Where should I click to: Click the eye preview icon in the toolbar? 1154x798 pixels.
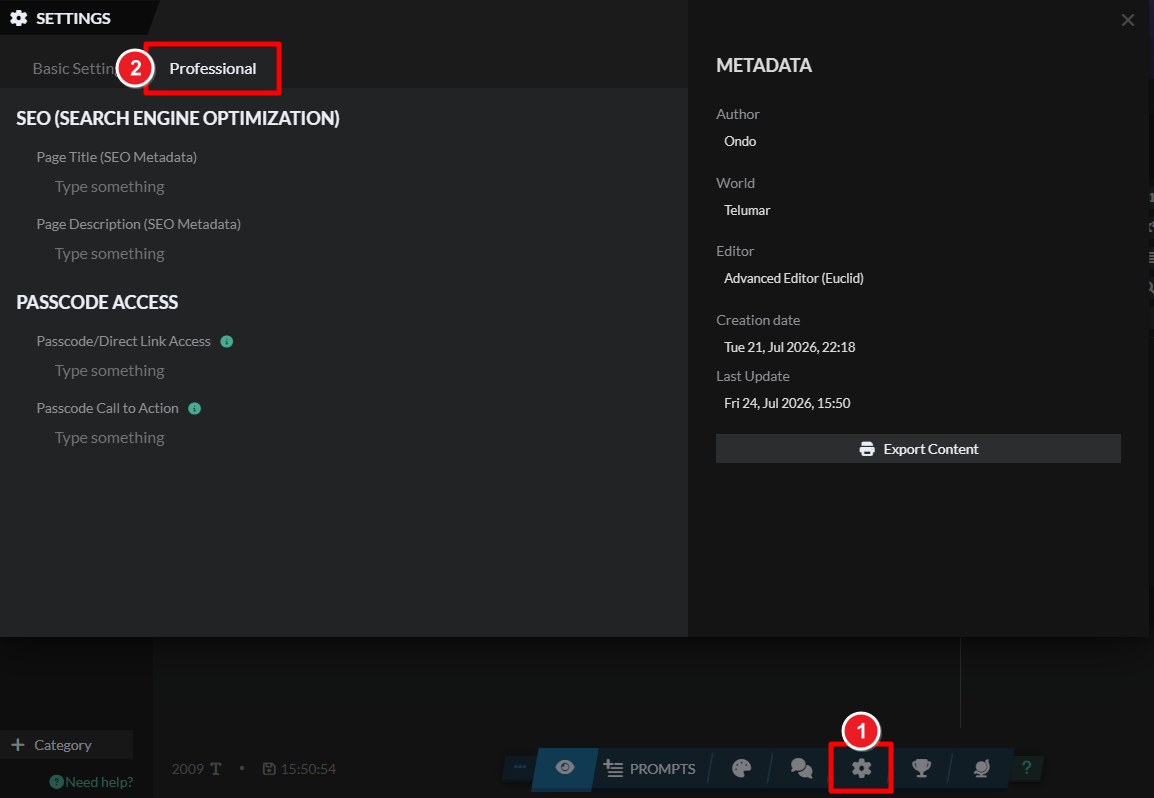click(x=564, y=768)
